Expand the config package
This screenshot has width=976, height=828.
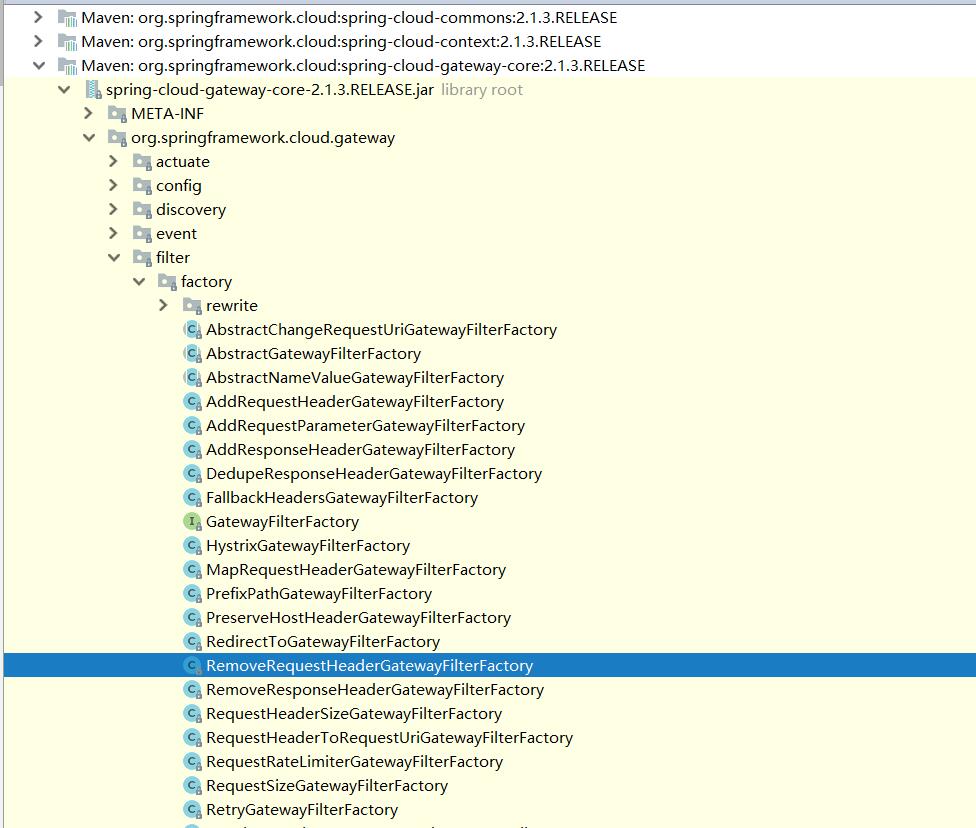(x=113, y=185)
